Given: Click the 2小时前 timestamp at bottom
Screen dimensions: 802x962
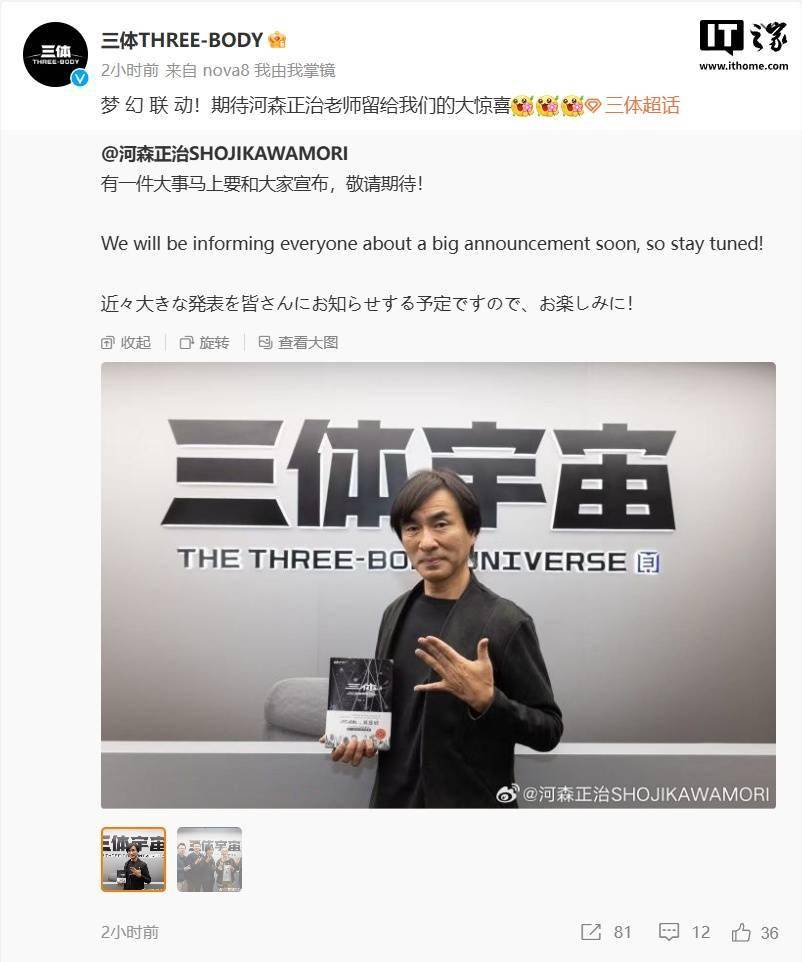Looking at the screenshot, I should pyautogui.click(x=129, y=933).
